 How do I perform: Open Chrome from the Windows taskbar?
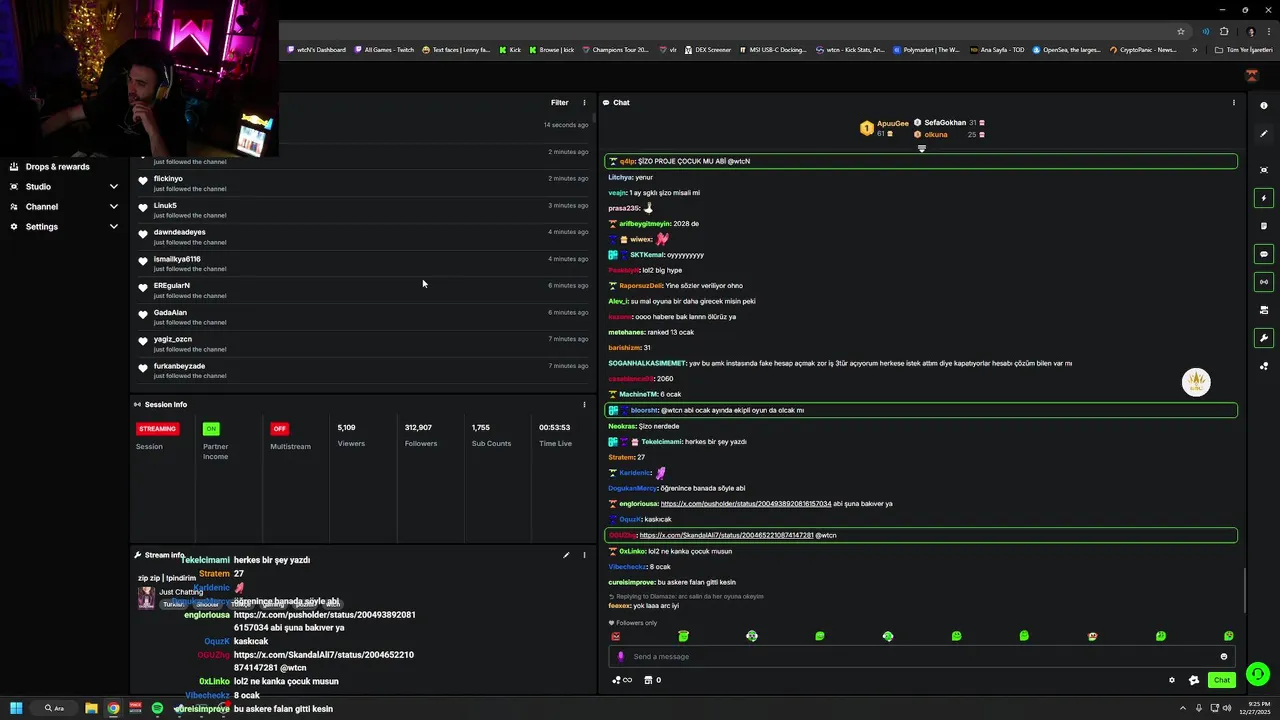point(113,708)
